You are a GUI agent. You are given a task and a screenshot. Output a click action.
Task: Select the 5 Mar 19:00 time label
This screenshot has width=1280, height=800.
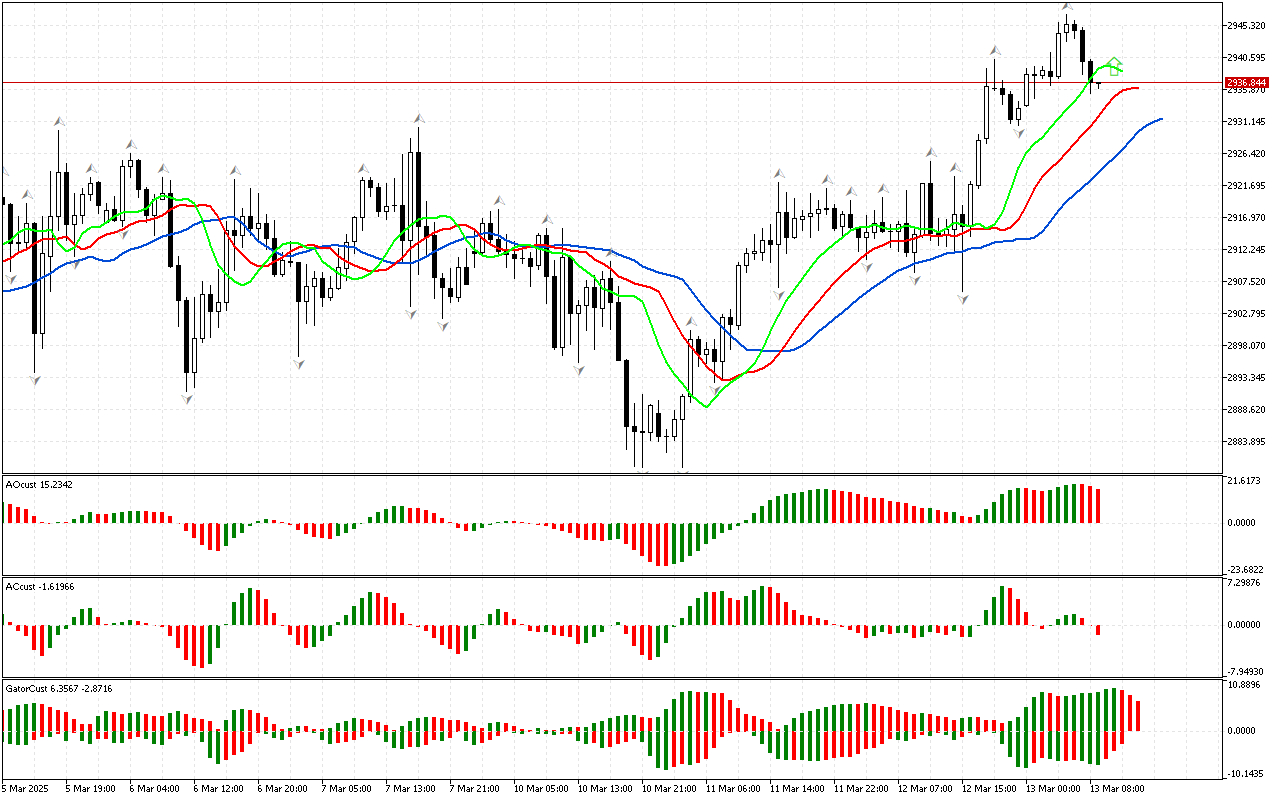[x=90, y=789]
